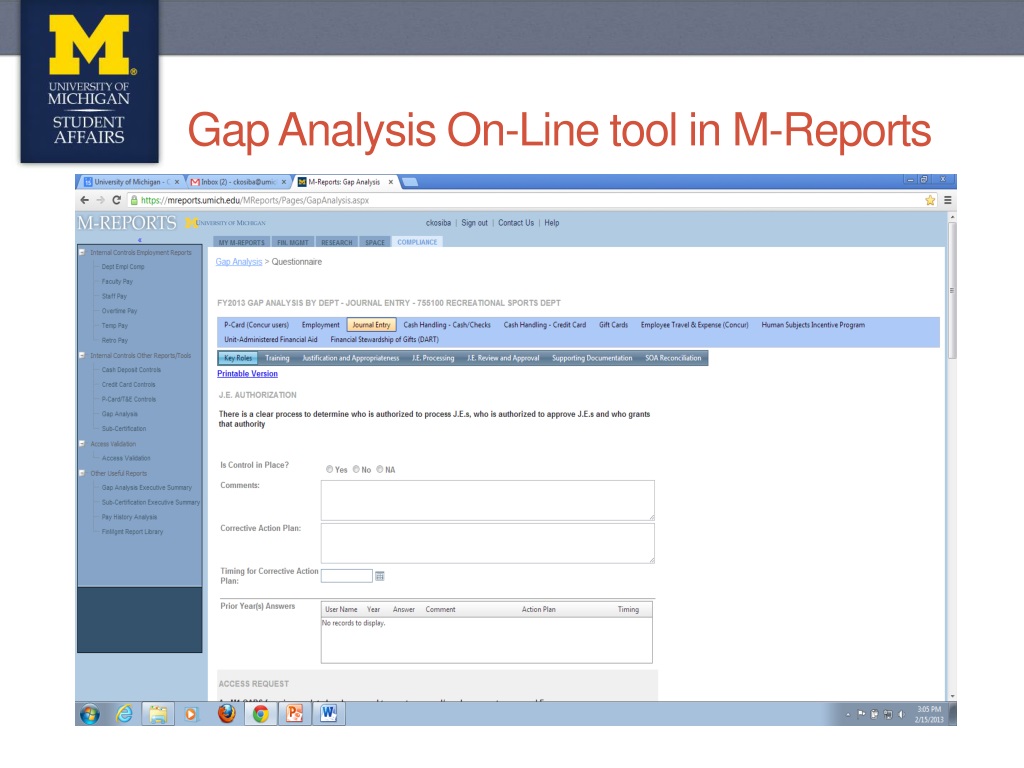Select No for Is Control in Place
1024x768 pixels.
pos(357,469)
